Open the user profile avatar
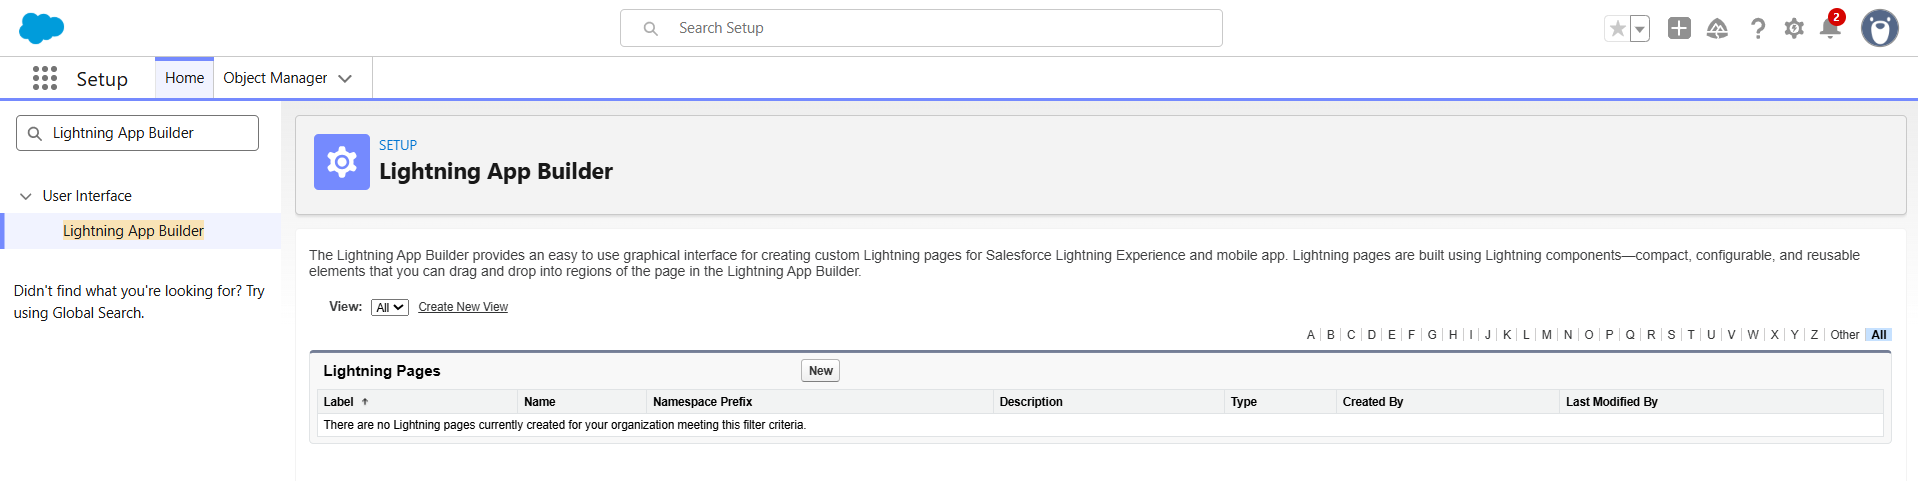Viewport: 1918px width, 481px height. pyautogui.click(x=1879, y=28)
